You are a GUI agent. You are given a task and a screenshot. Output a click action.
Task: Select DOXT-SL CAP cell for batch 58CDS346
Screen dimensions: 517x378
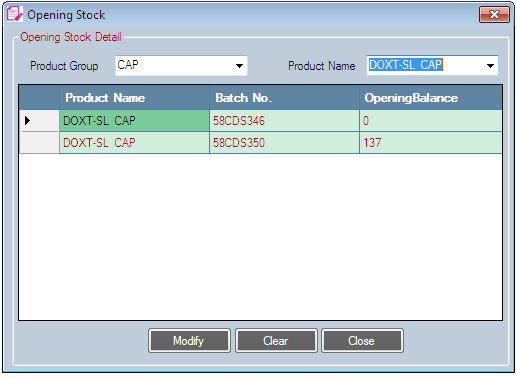134,121
